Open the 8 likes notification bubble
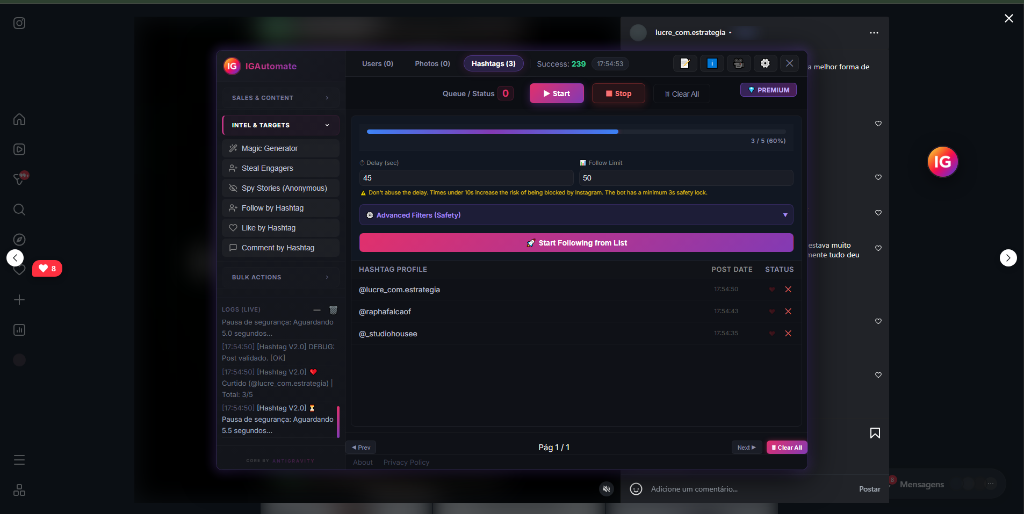 pos(47,268)
